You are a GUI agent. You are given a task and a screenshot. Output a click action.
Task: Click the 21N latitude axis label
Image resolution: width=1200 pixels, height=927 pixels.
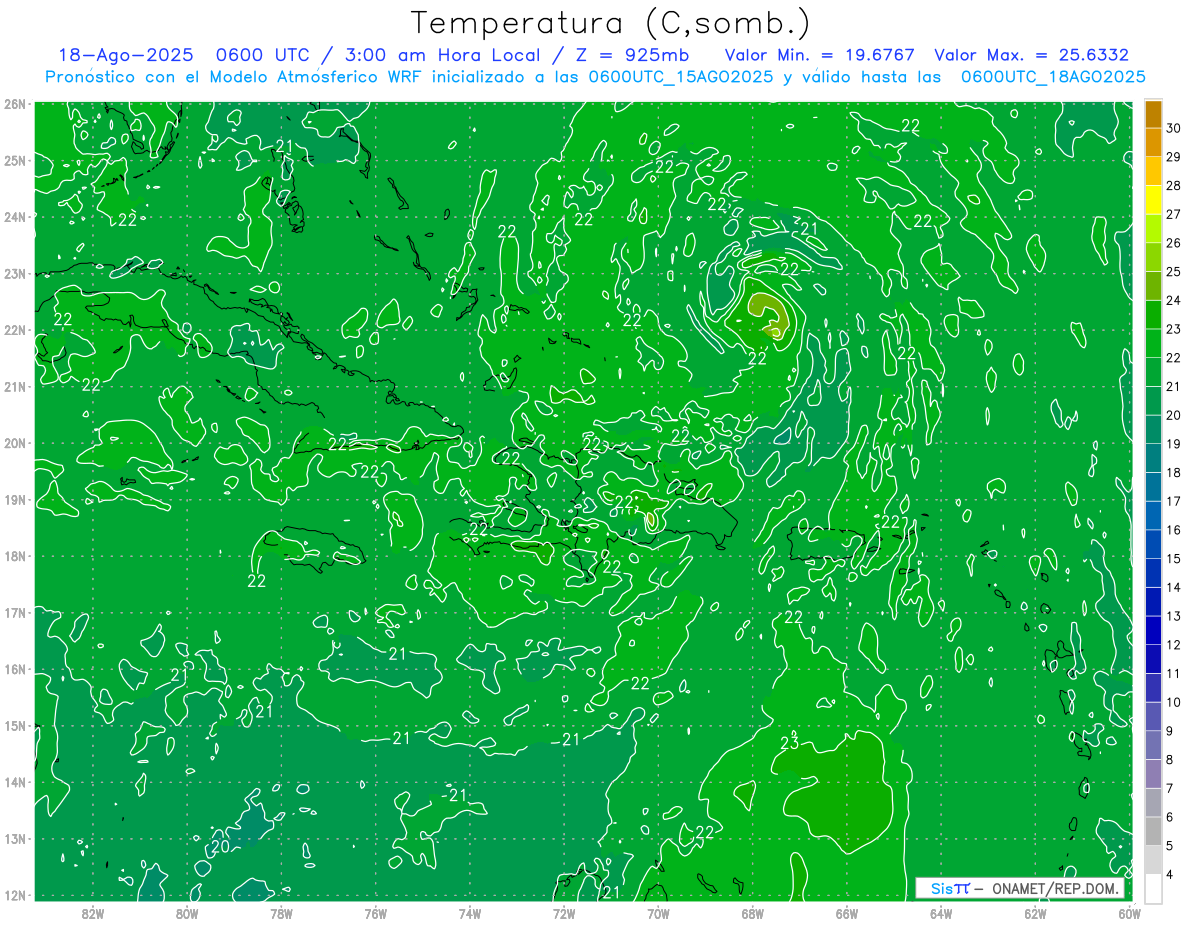(x=15, y=386)
